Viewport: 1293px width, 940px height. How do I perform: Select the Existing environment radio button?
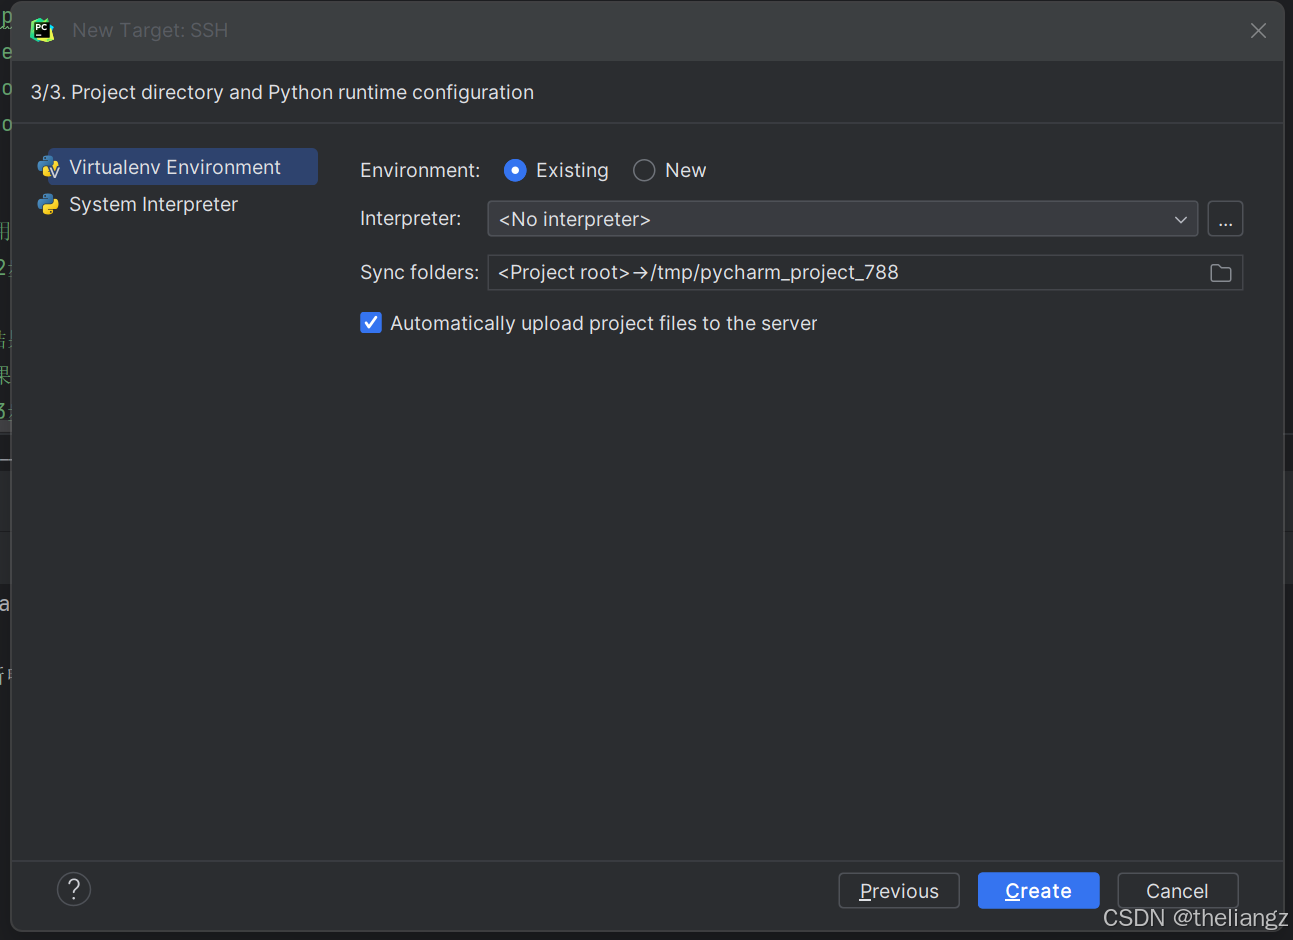coord(515,171)
